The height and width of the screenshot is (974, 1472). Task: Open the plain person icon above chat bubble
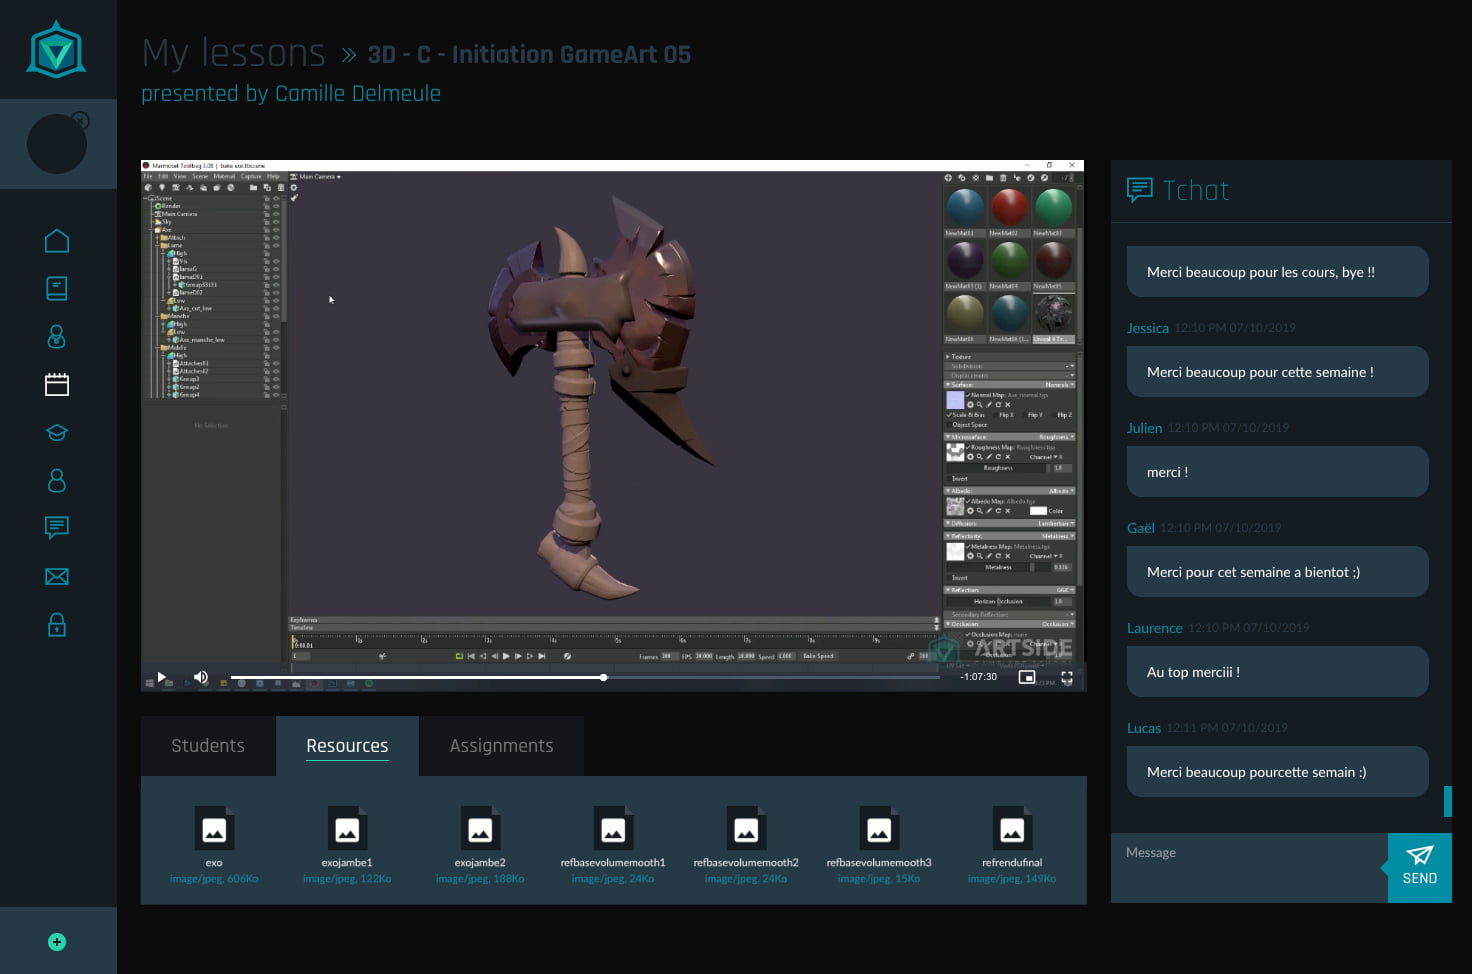[x=57, y=481]
